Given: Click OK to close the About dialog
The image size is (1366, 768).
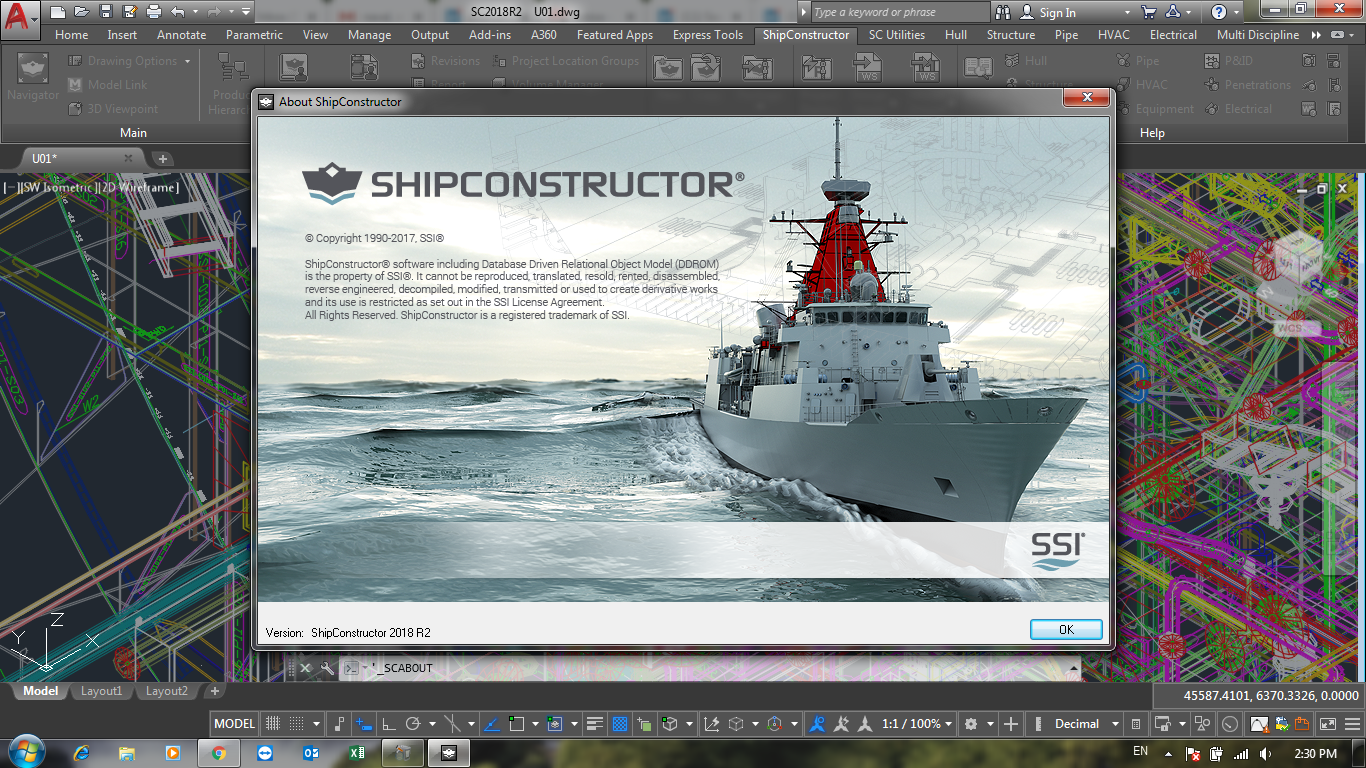Looking at the screenshot, I should point(1066,629).
